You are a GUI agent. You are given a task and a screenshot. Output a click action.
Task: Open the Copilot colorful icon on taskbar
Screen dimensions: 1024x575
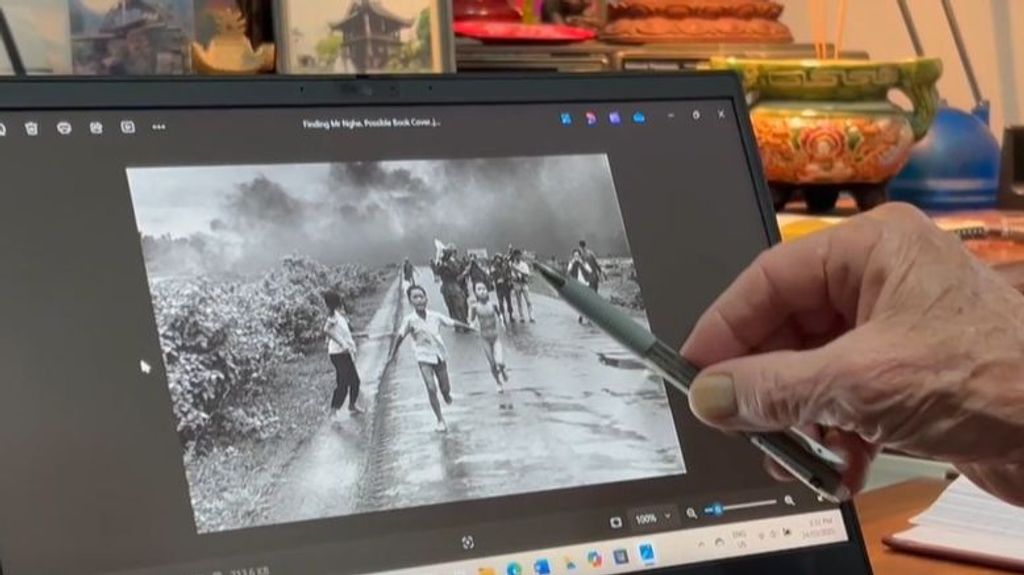coord(593,560)
